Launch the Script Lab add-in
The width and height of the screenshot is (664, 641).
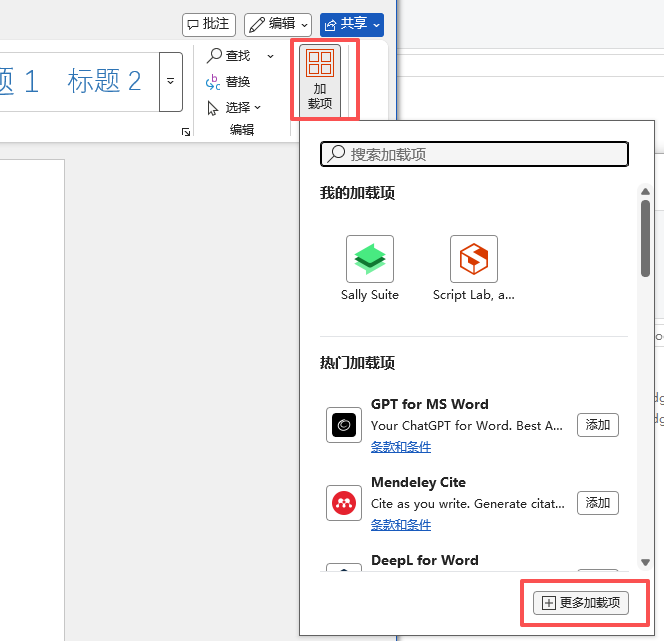click(x=473, y=268)
